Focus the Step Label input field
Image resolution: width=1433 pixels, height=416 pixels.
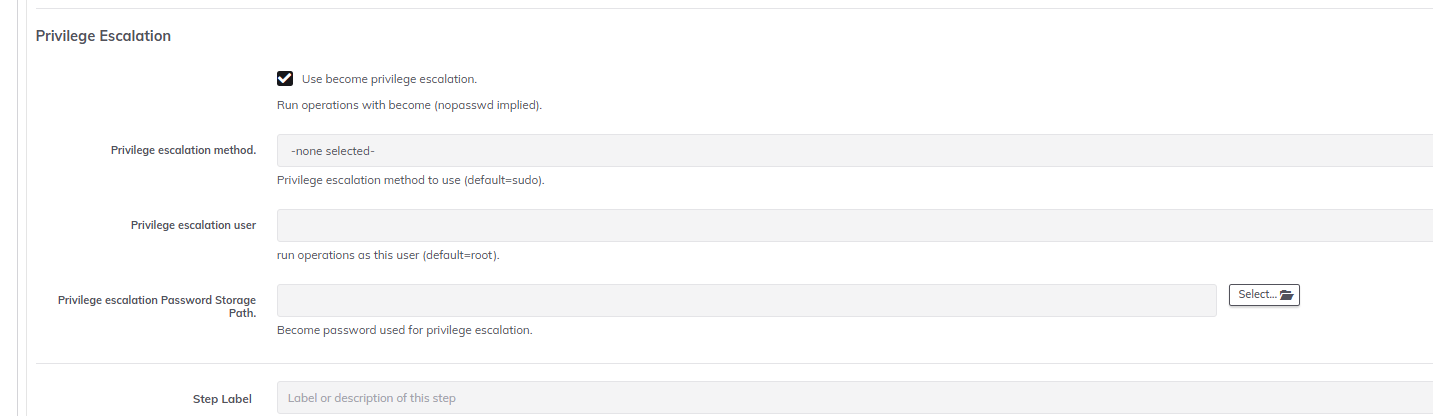point(855,398)
